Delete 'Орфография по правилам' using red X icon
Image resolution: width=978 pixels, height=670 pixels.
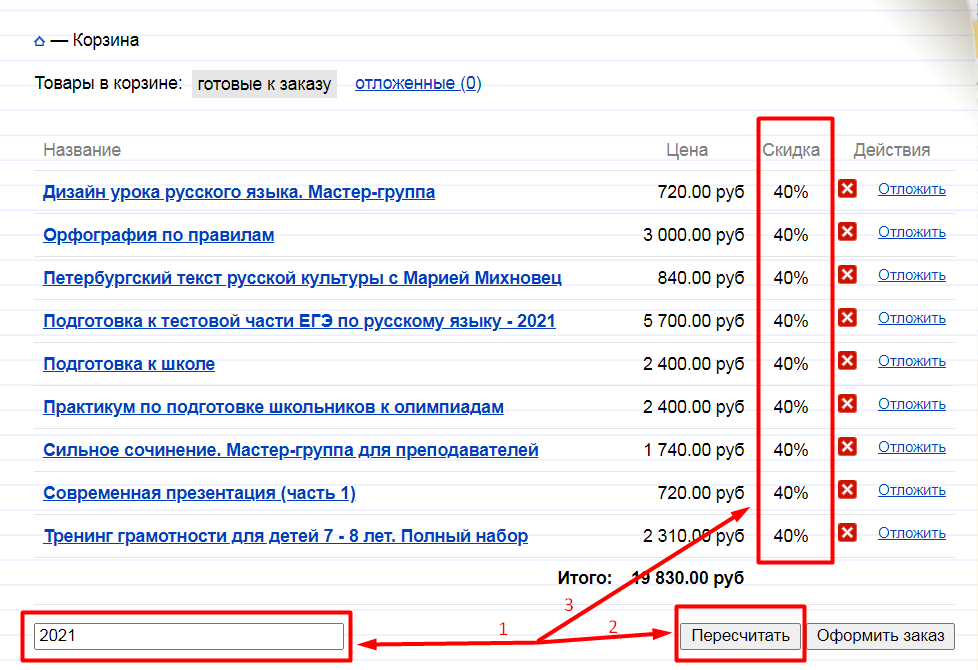[x=847, y=232]
